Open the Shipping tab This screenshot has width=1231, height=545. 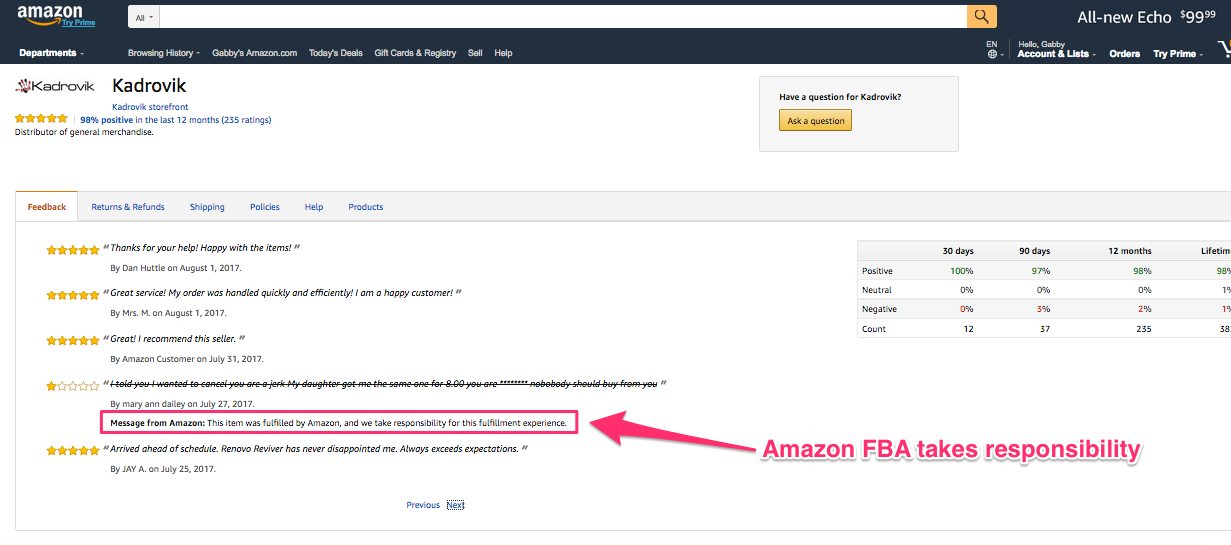click(x=207, y=207)
